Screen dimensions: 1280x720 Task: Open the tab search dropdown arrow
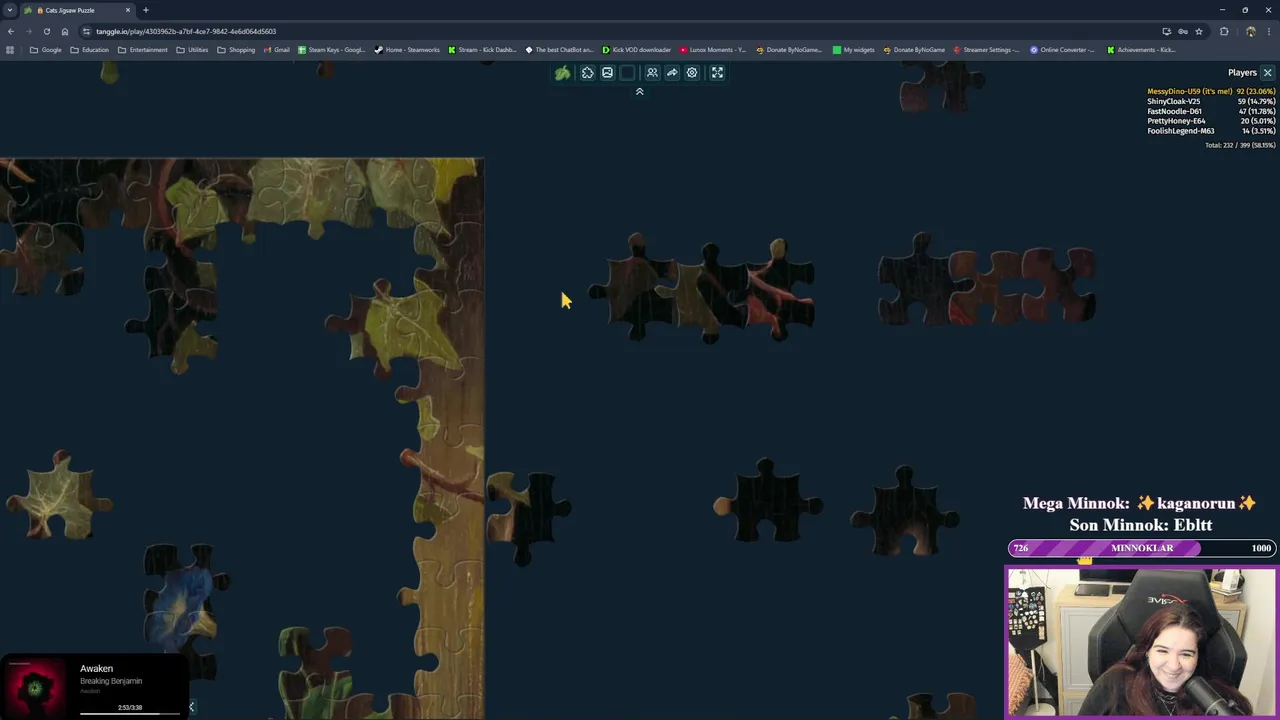pyautogui.click(x=10, y=10)
